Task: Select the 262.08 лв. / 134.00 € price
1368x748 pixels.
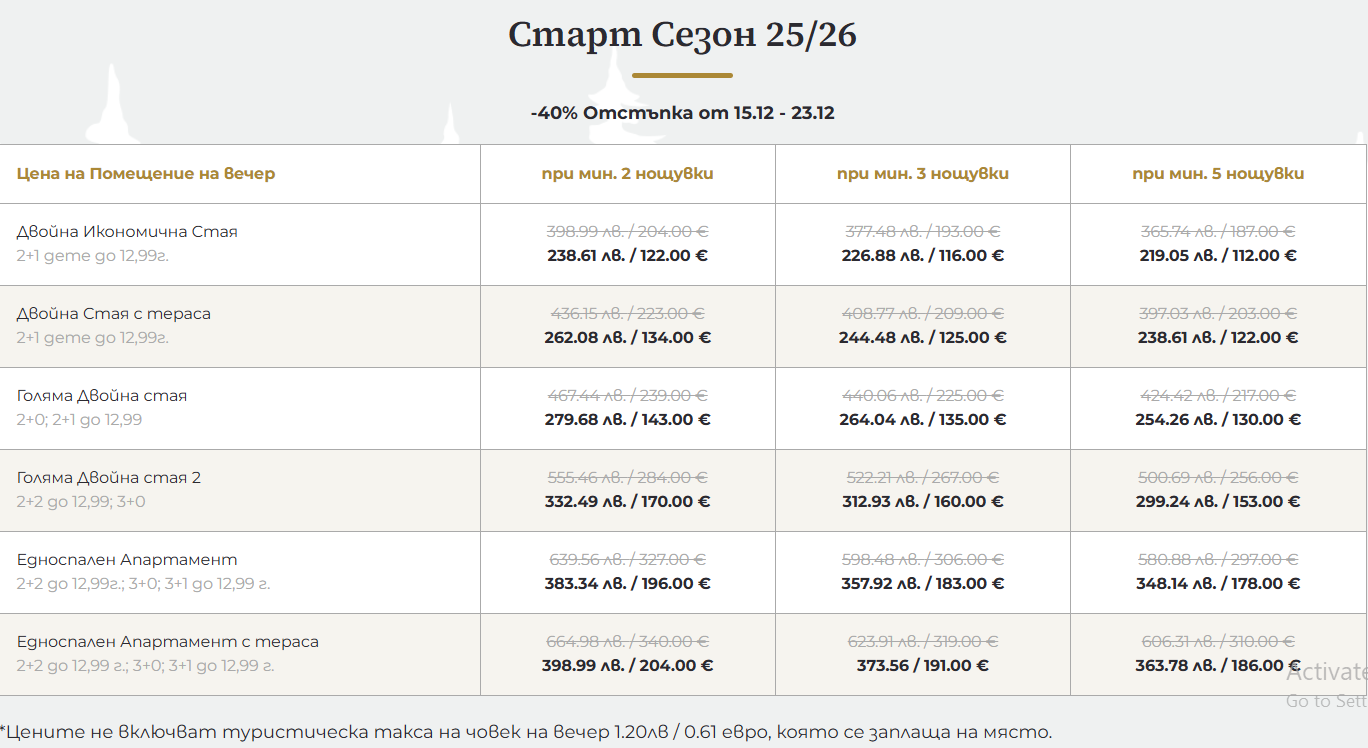Action: [627, 338]
